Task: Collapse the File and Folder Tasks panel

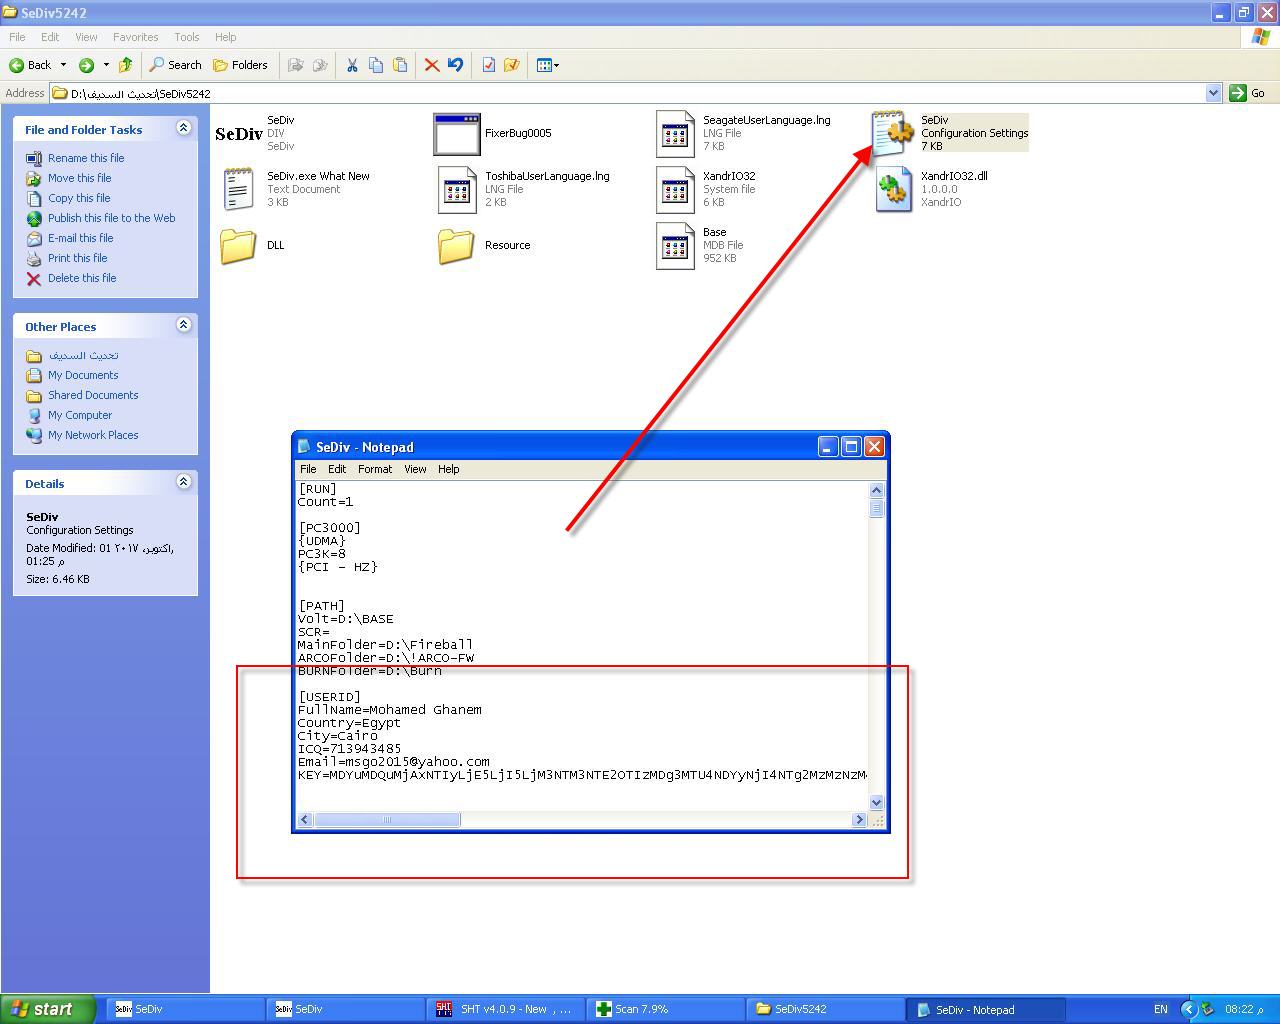Action: coord(183,128)
